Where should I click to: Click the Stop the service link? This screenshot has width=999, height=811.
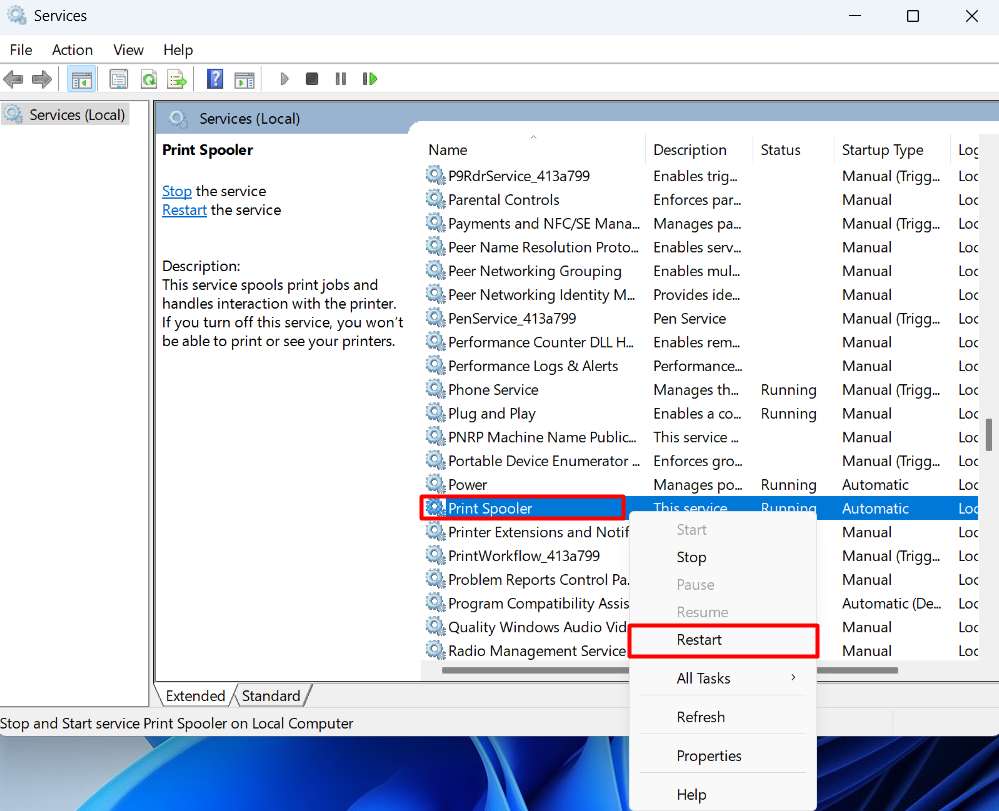pyautogui.click(x=176, y=191)
